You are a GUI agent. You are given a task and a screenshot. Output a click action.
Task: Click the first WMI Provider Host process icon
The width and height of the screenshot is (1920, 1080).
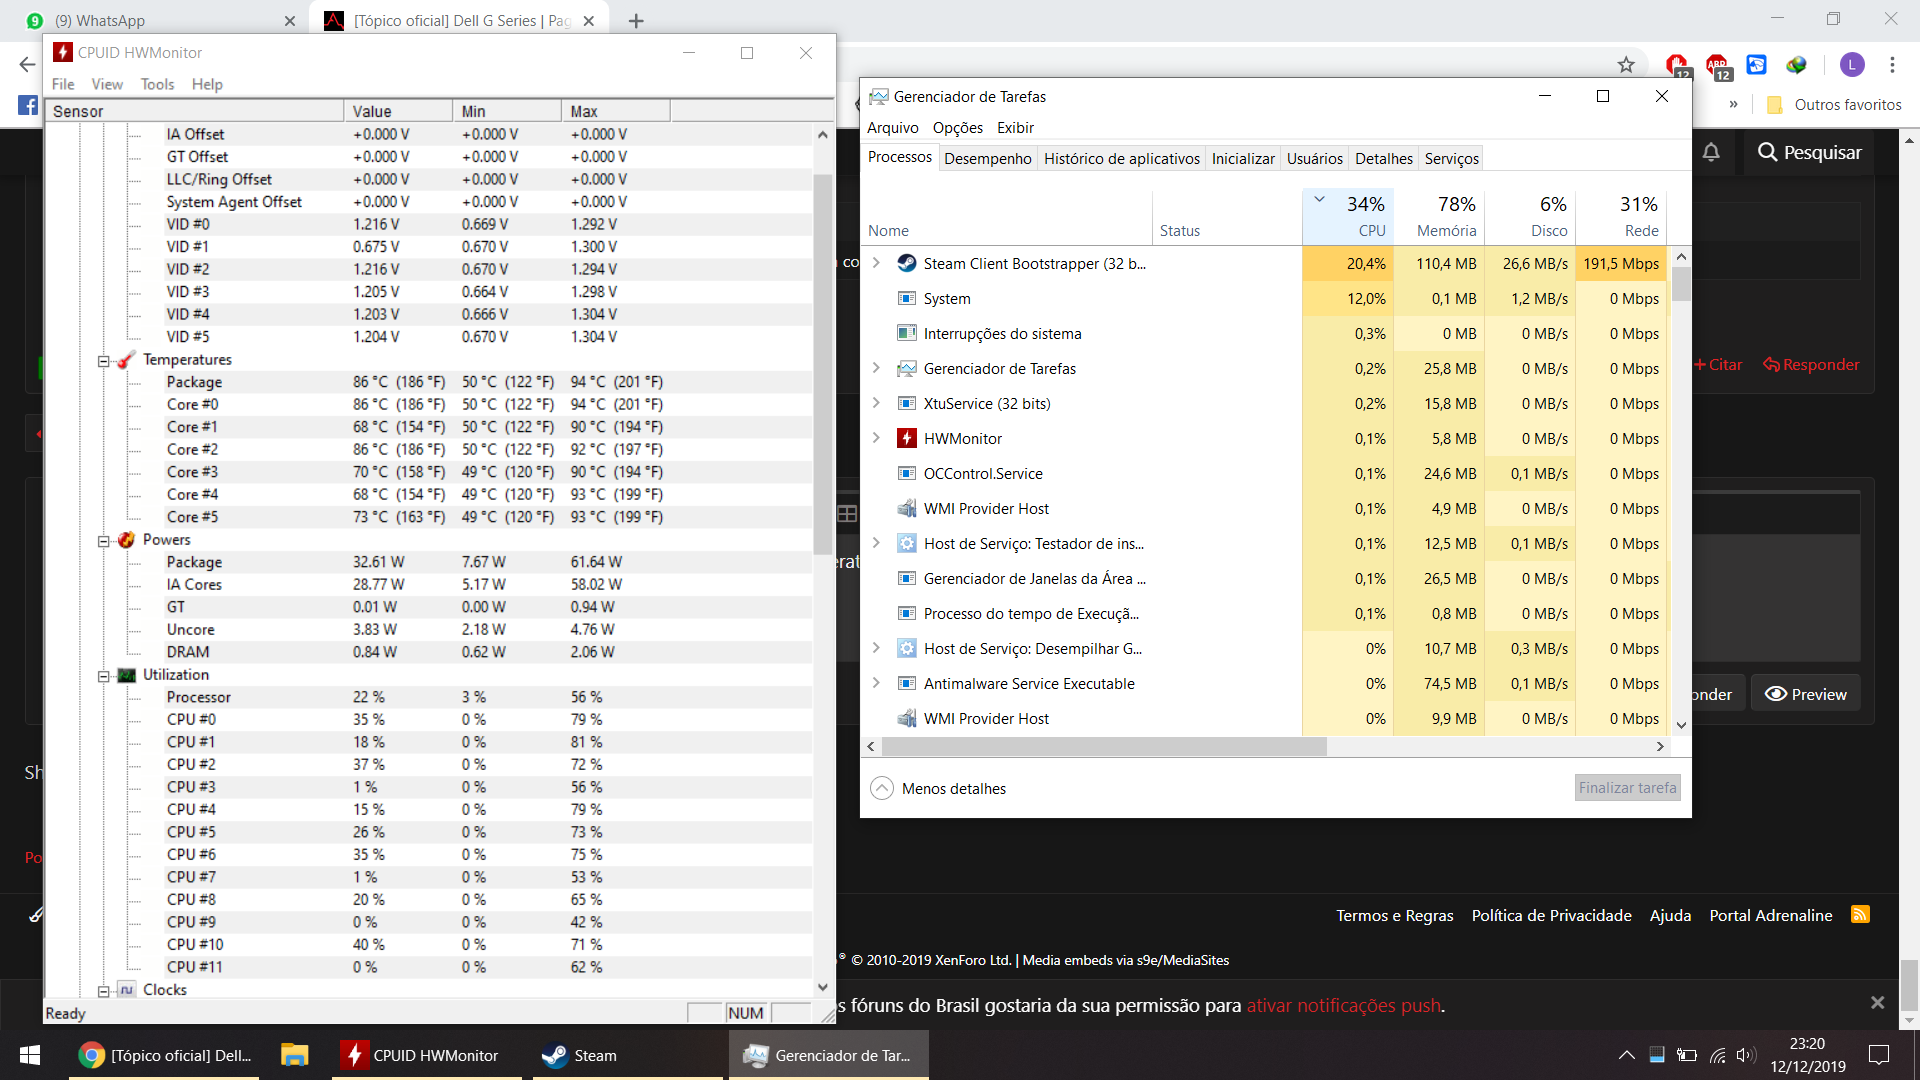click(x=907, y=508)
